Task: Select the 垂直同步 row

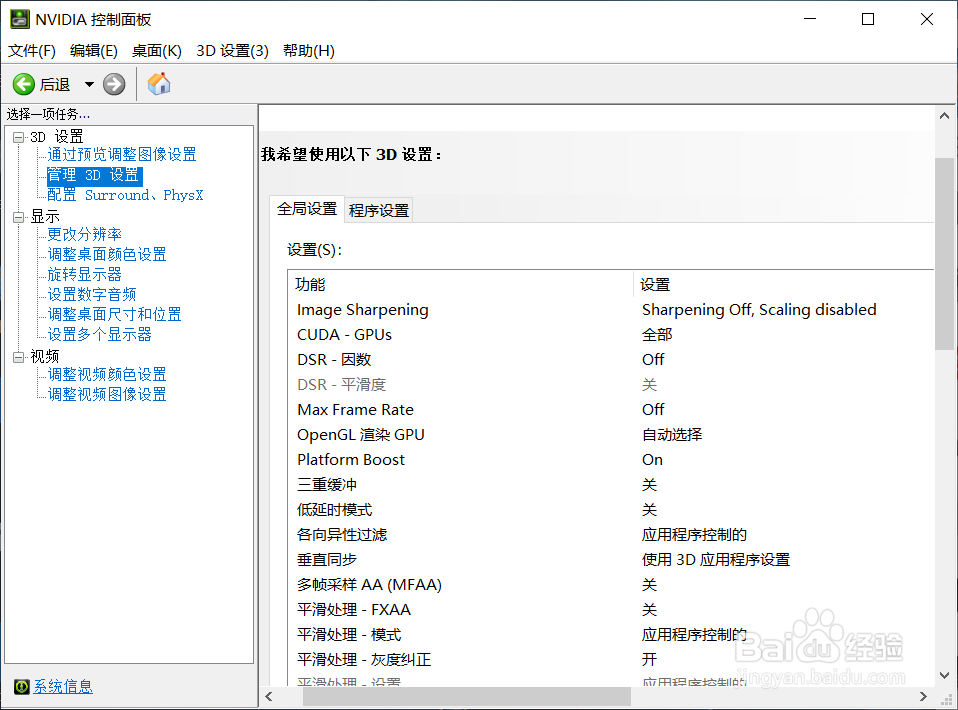Action: 611,560
